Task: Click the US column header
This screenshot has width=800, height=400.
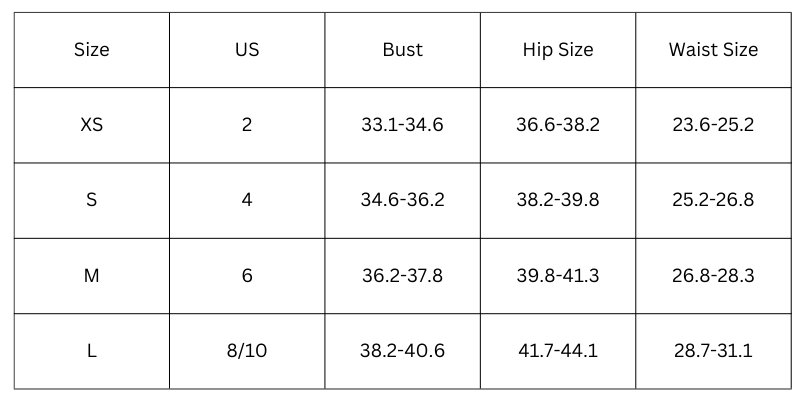Action: [247, 49]
